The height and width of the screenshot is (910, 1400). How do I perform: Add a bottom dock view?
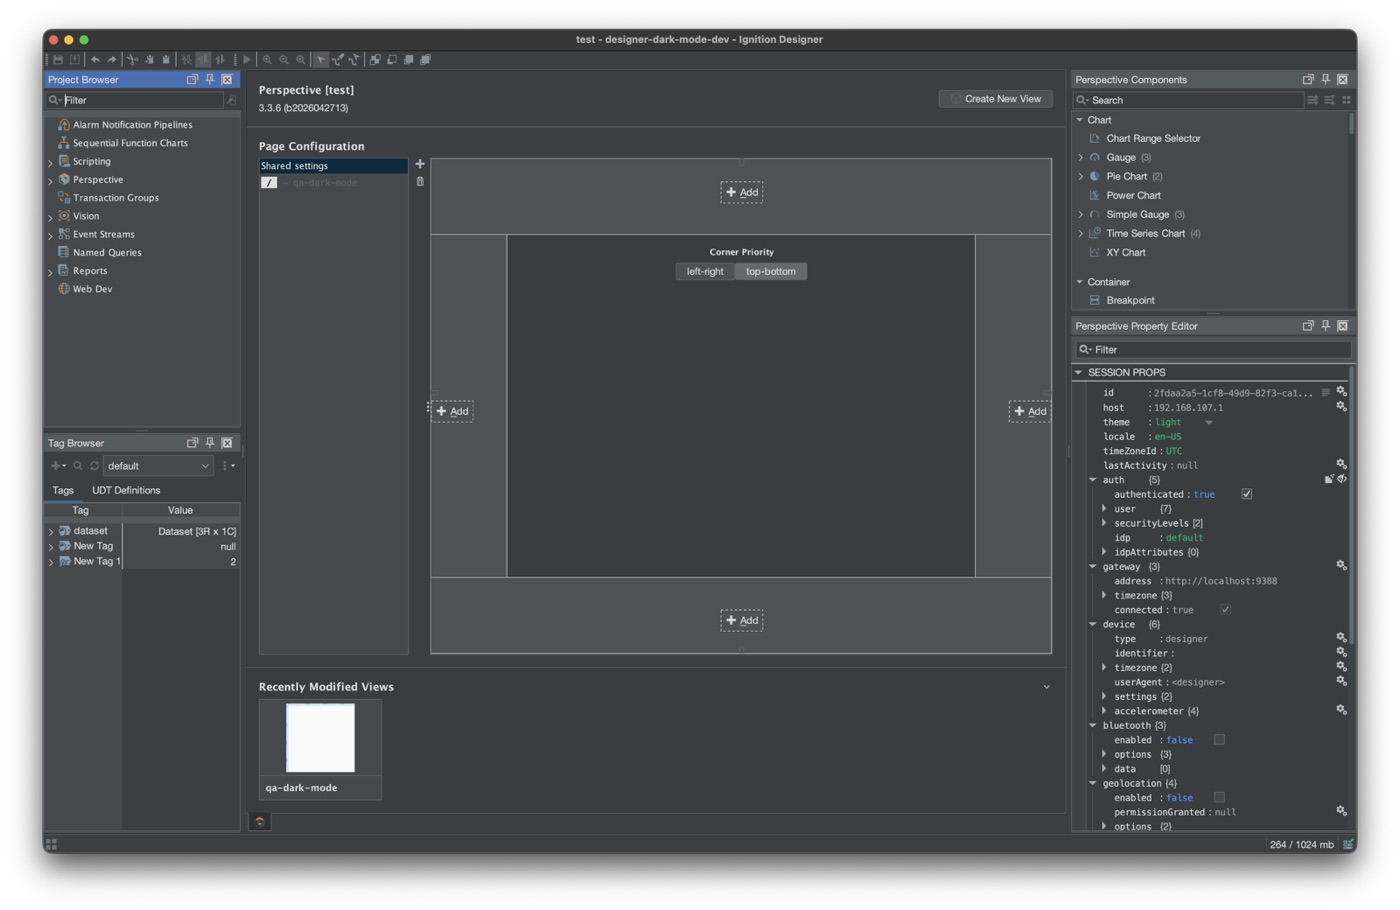point(742,620)
